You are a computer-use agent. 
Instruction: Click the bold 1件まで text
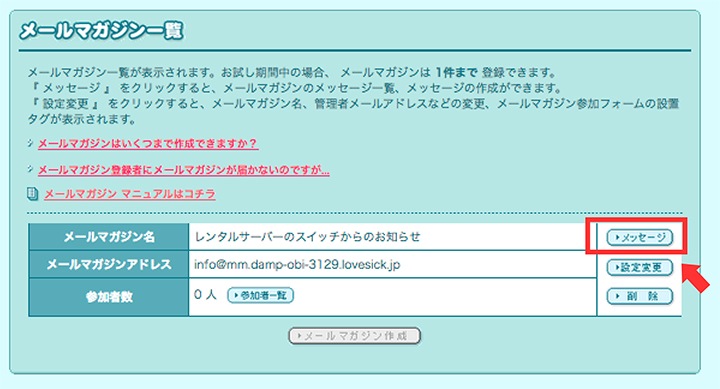point(456,73)
